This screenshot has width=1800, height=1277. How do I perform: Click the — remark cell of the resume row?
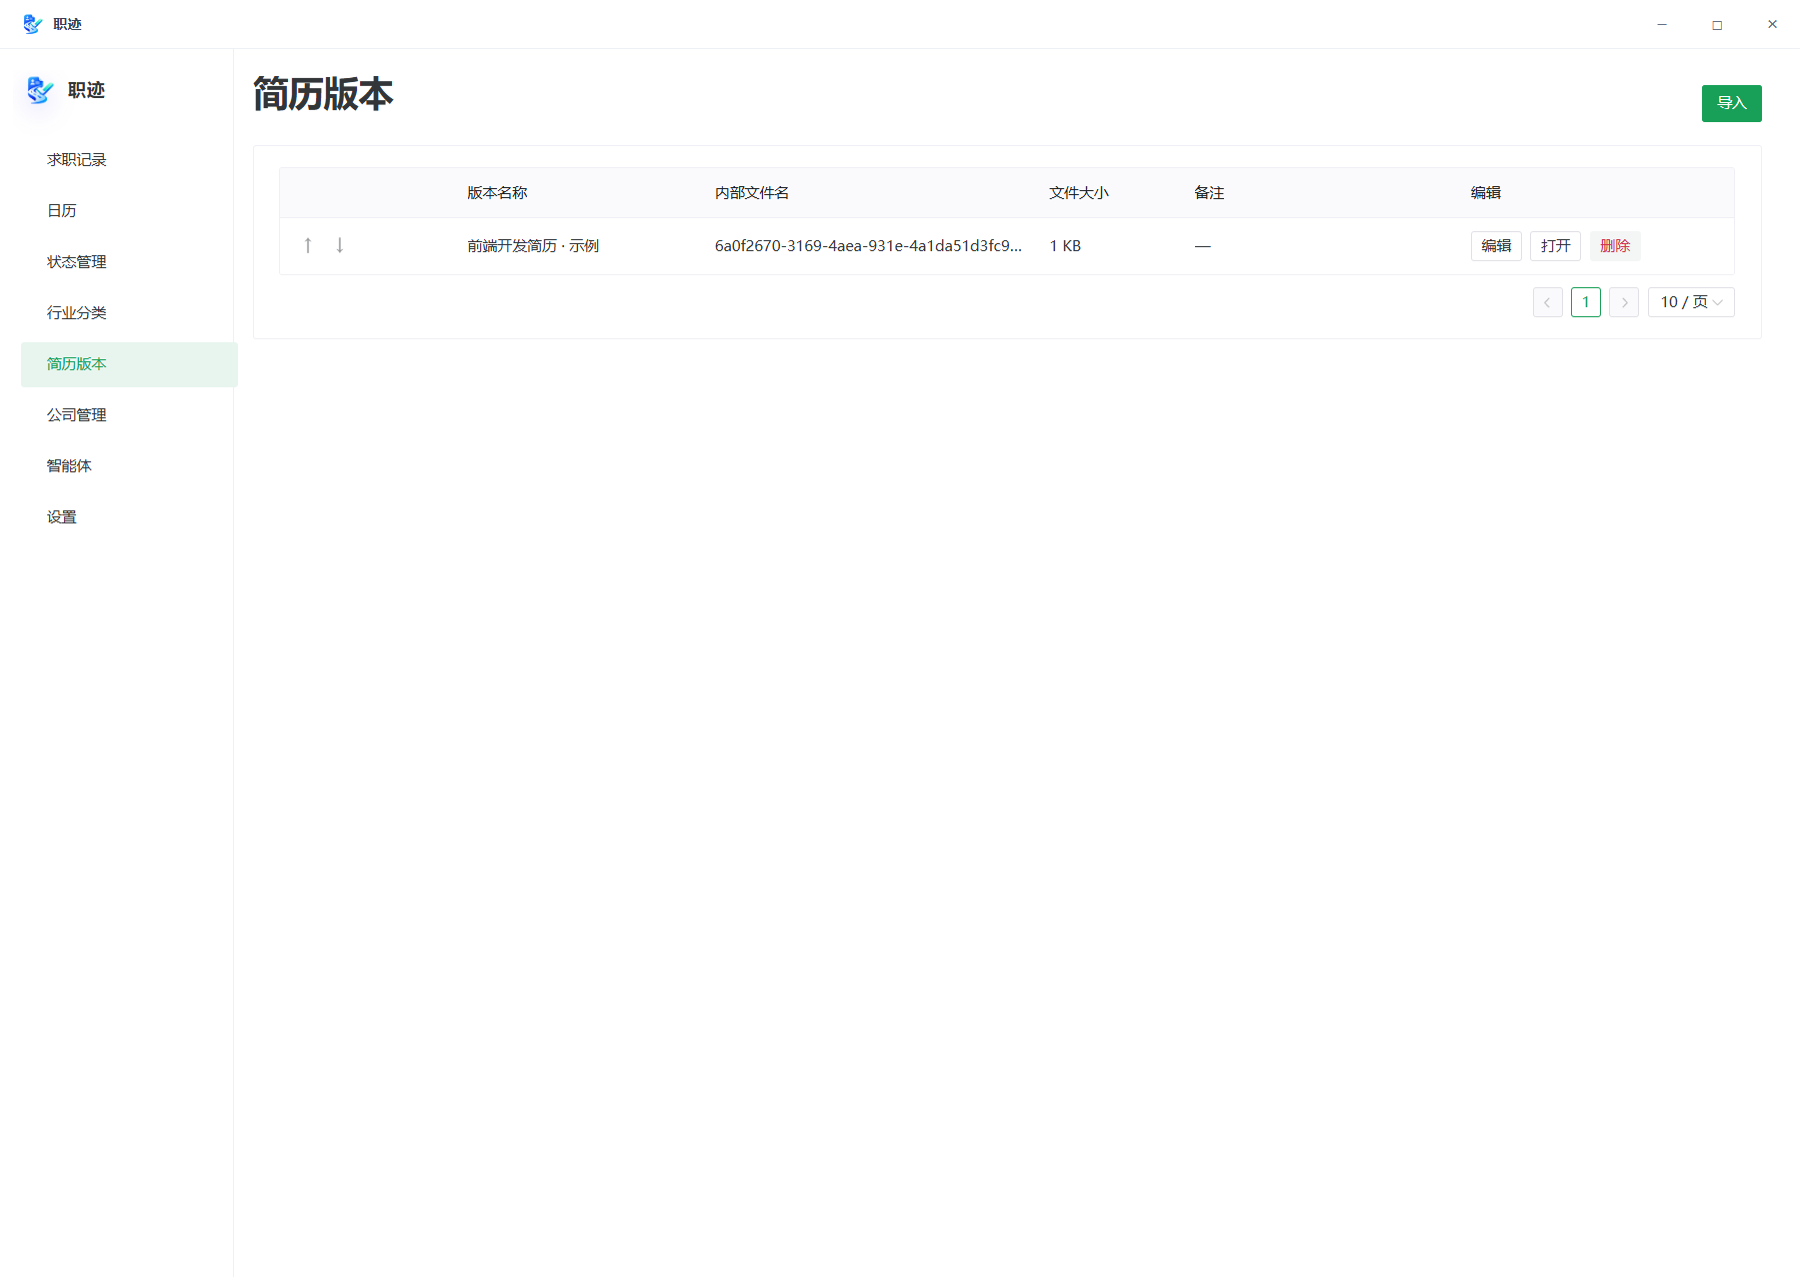pyautogui.click(x=1202, y=246)
